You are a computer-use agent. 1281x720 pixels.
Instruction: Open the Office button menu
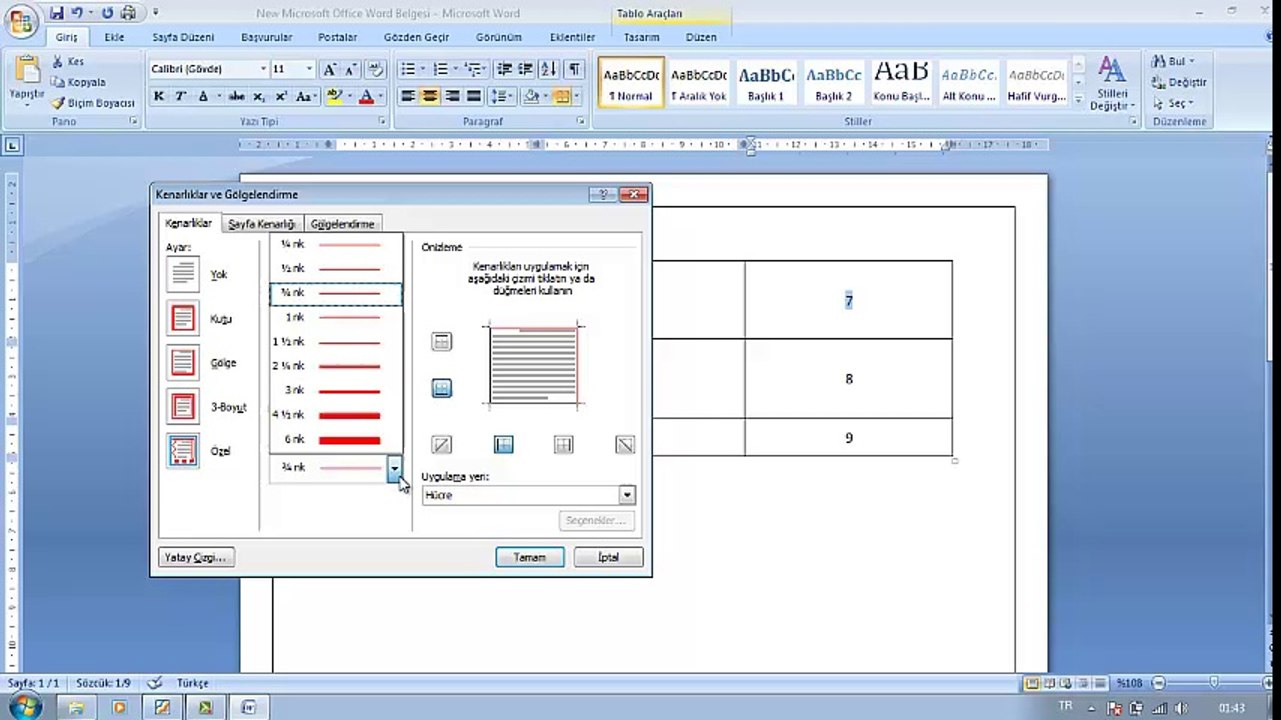pos(21,22)
